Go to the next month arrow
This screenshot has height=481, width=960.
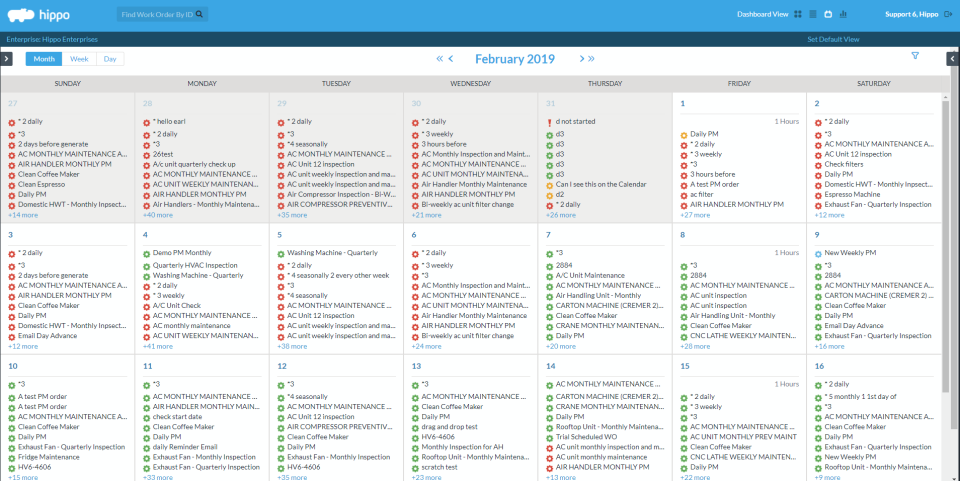[582, 59]
